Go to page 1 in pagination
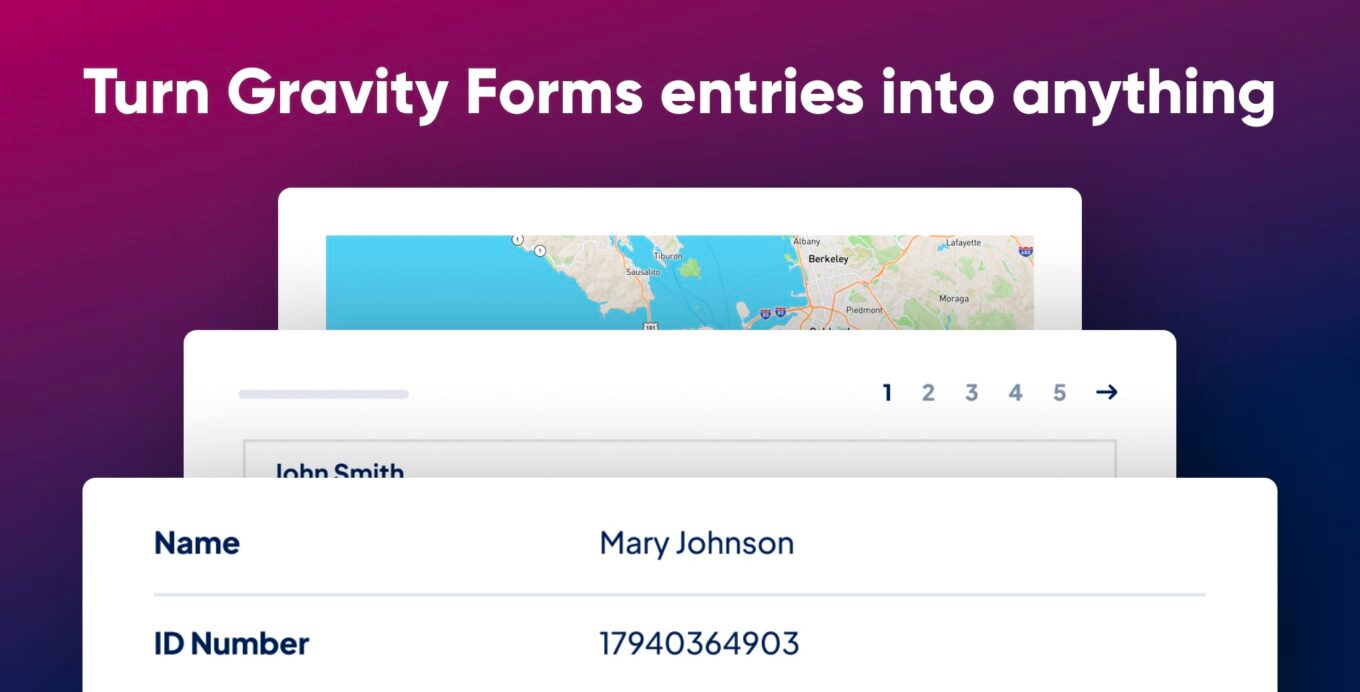1360x692 pixels. pyautogui.click(x=886, y=393)
